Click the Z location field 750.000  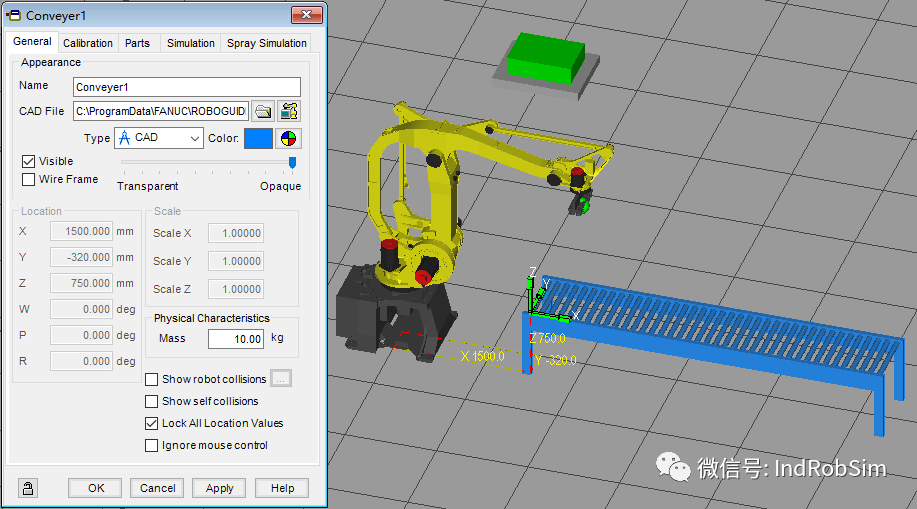pos(81,283)
